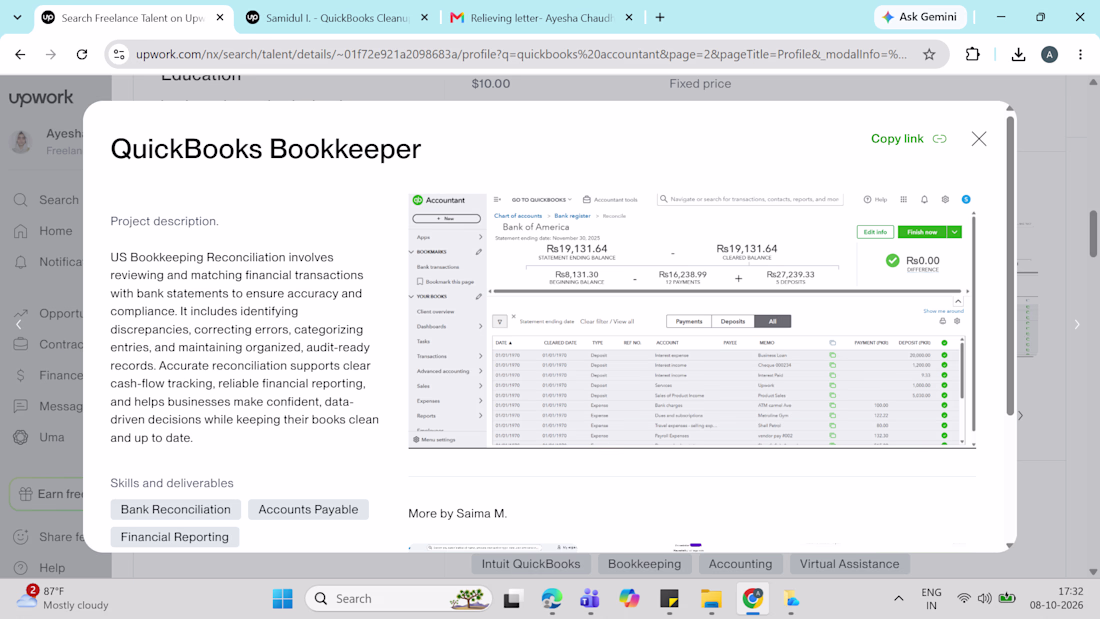
Task: Go to next portfolio item arrow
Action: [1077, 324]
